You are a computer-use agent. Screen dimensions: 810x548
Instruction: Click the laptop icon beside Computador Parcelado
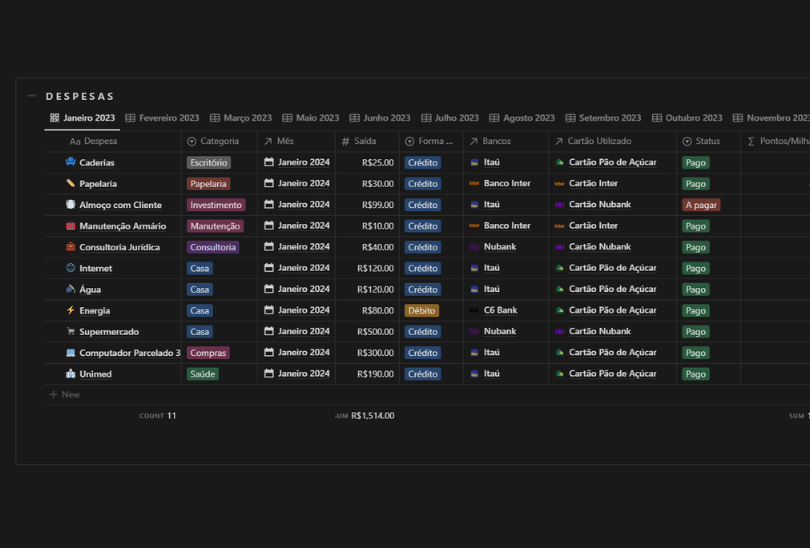click(71, 353)
